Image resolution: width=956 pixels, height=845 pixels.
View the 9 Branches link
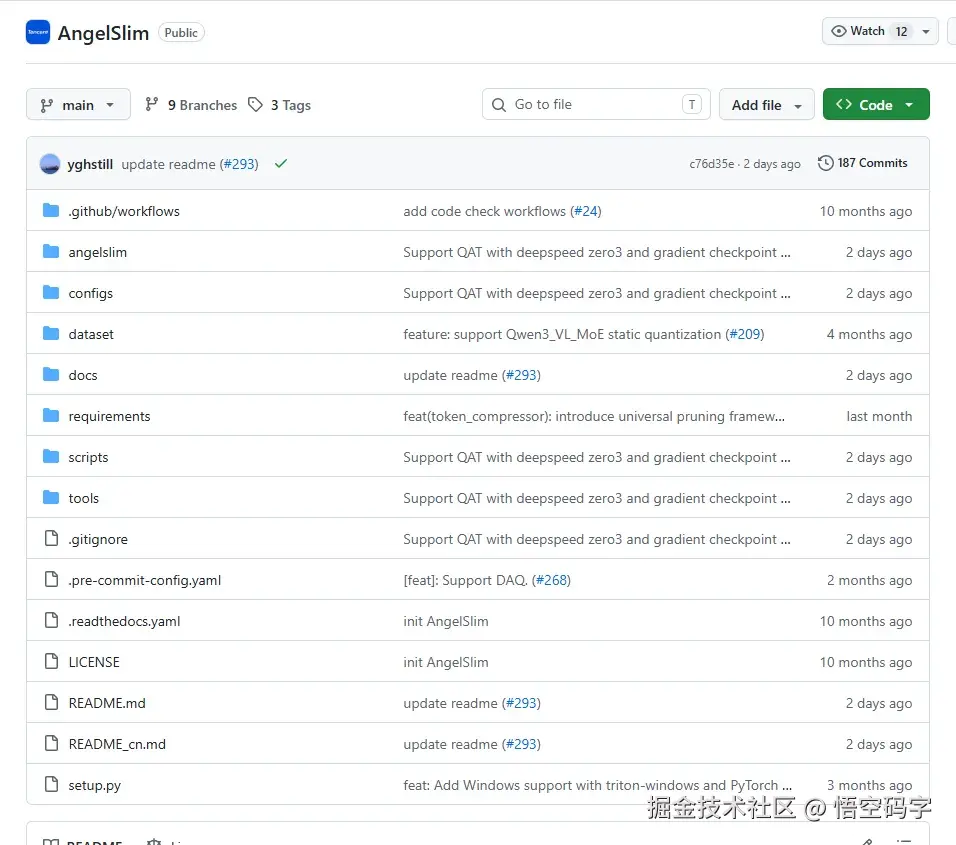pyautogui.click(x=202, y=105)
